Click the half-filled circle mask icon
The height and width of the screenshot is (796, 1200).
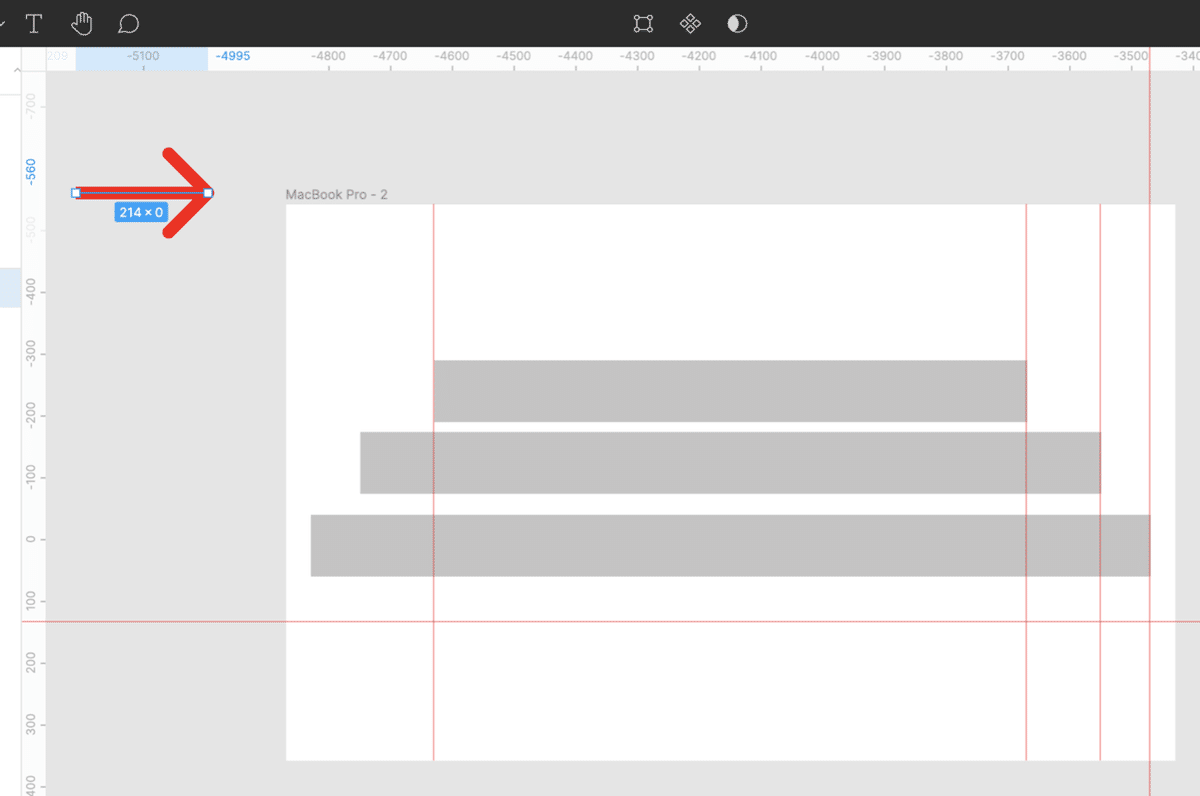(x=737, y=23)
